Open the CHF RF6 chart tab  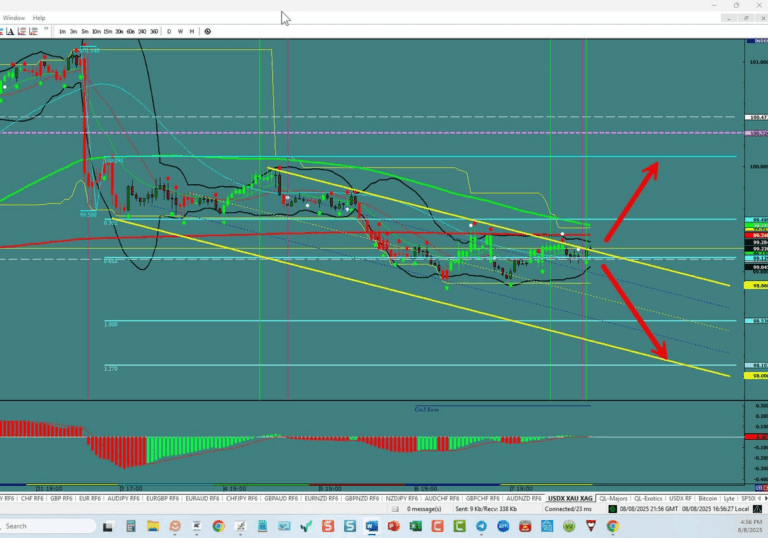coord(32,498)
